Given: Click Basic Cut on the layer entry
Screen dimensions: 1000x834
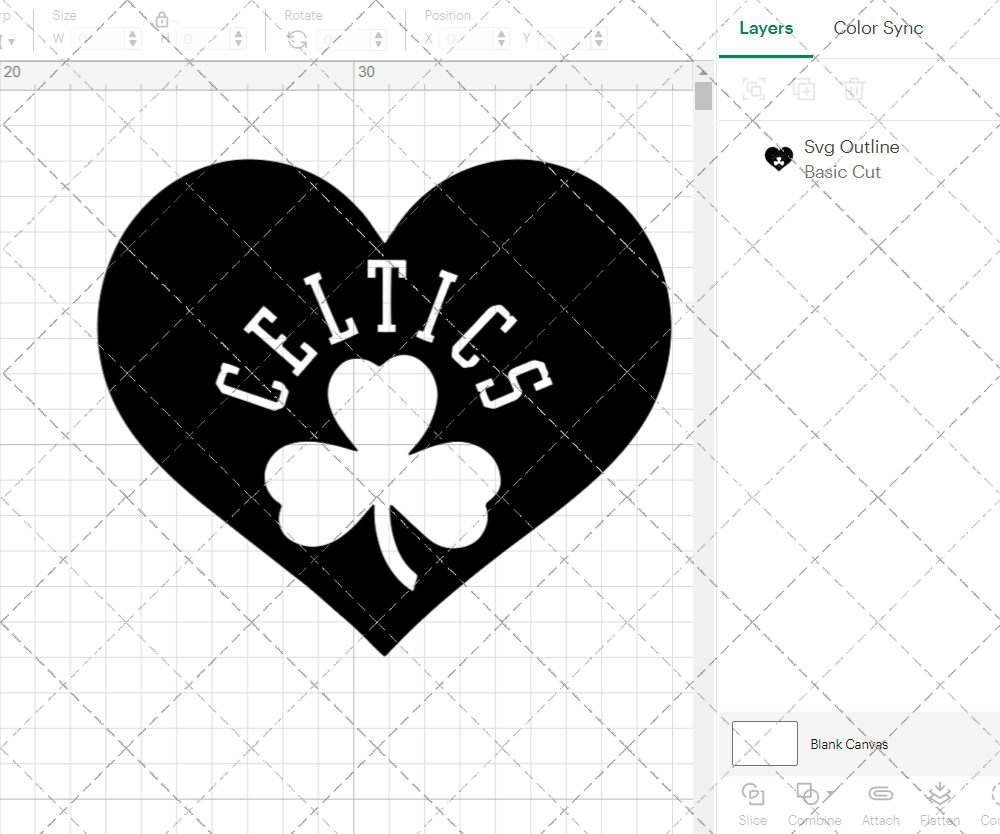Looking at the screenshot, I should [842, 172].
